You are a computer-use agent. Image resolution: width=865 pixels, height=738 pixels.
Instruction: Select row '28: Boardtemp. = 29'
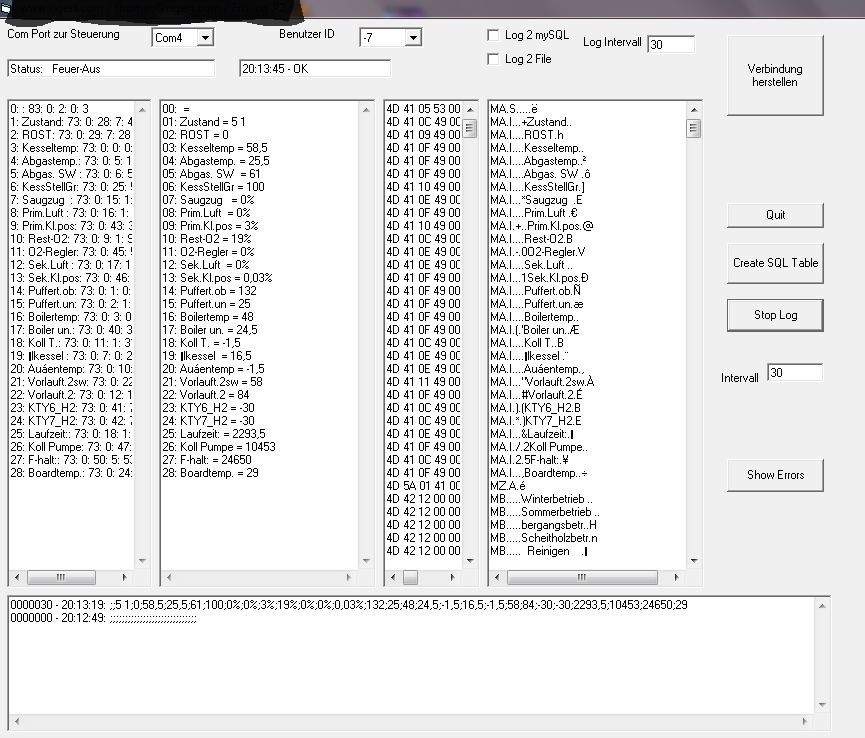tap(210, 473)
